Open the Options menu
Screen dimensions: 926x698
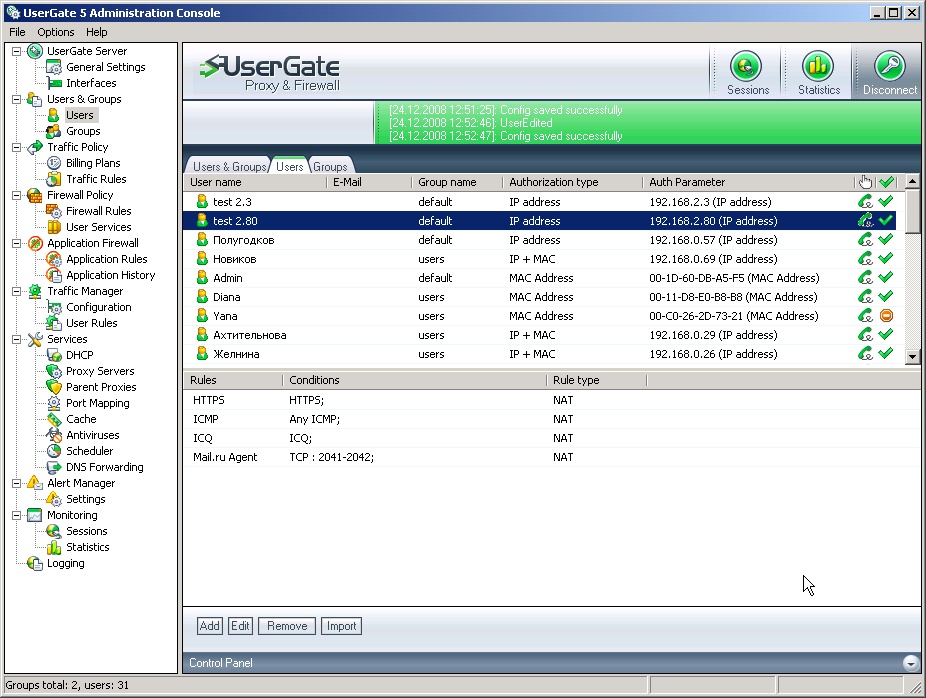point(56,32)
